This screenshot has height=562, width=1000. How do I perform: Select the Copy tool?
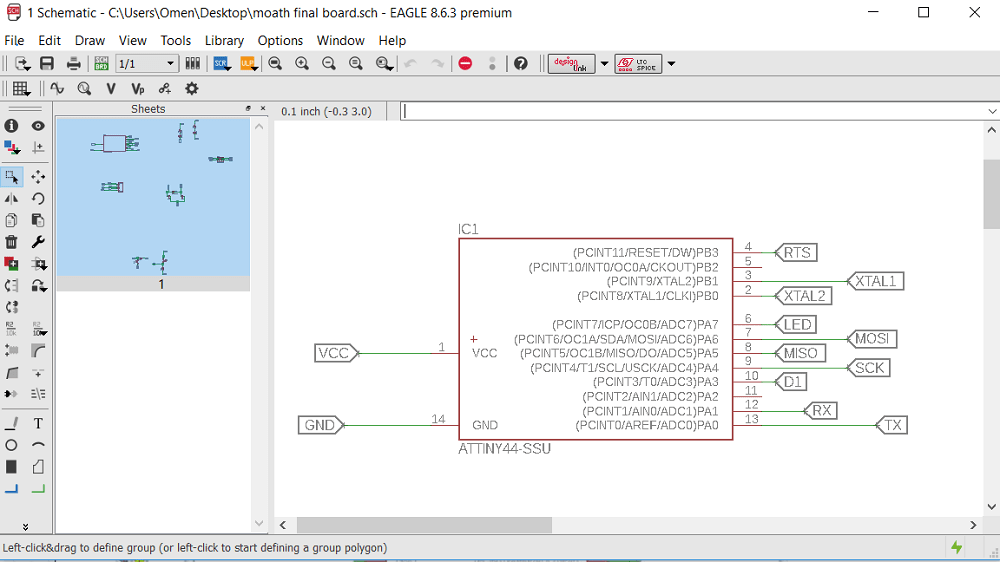[x=11, y=221]
